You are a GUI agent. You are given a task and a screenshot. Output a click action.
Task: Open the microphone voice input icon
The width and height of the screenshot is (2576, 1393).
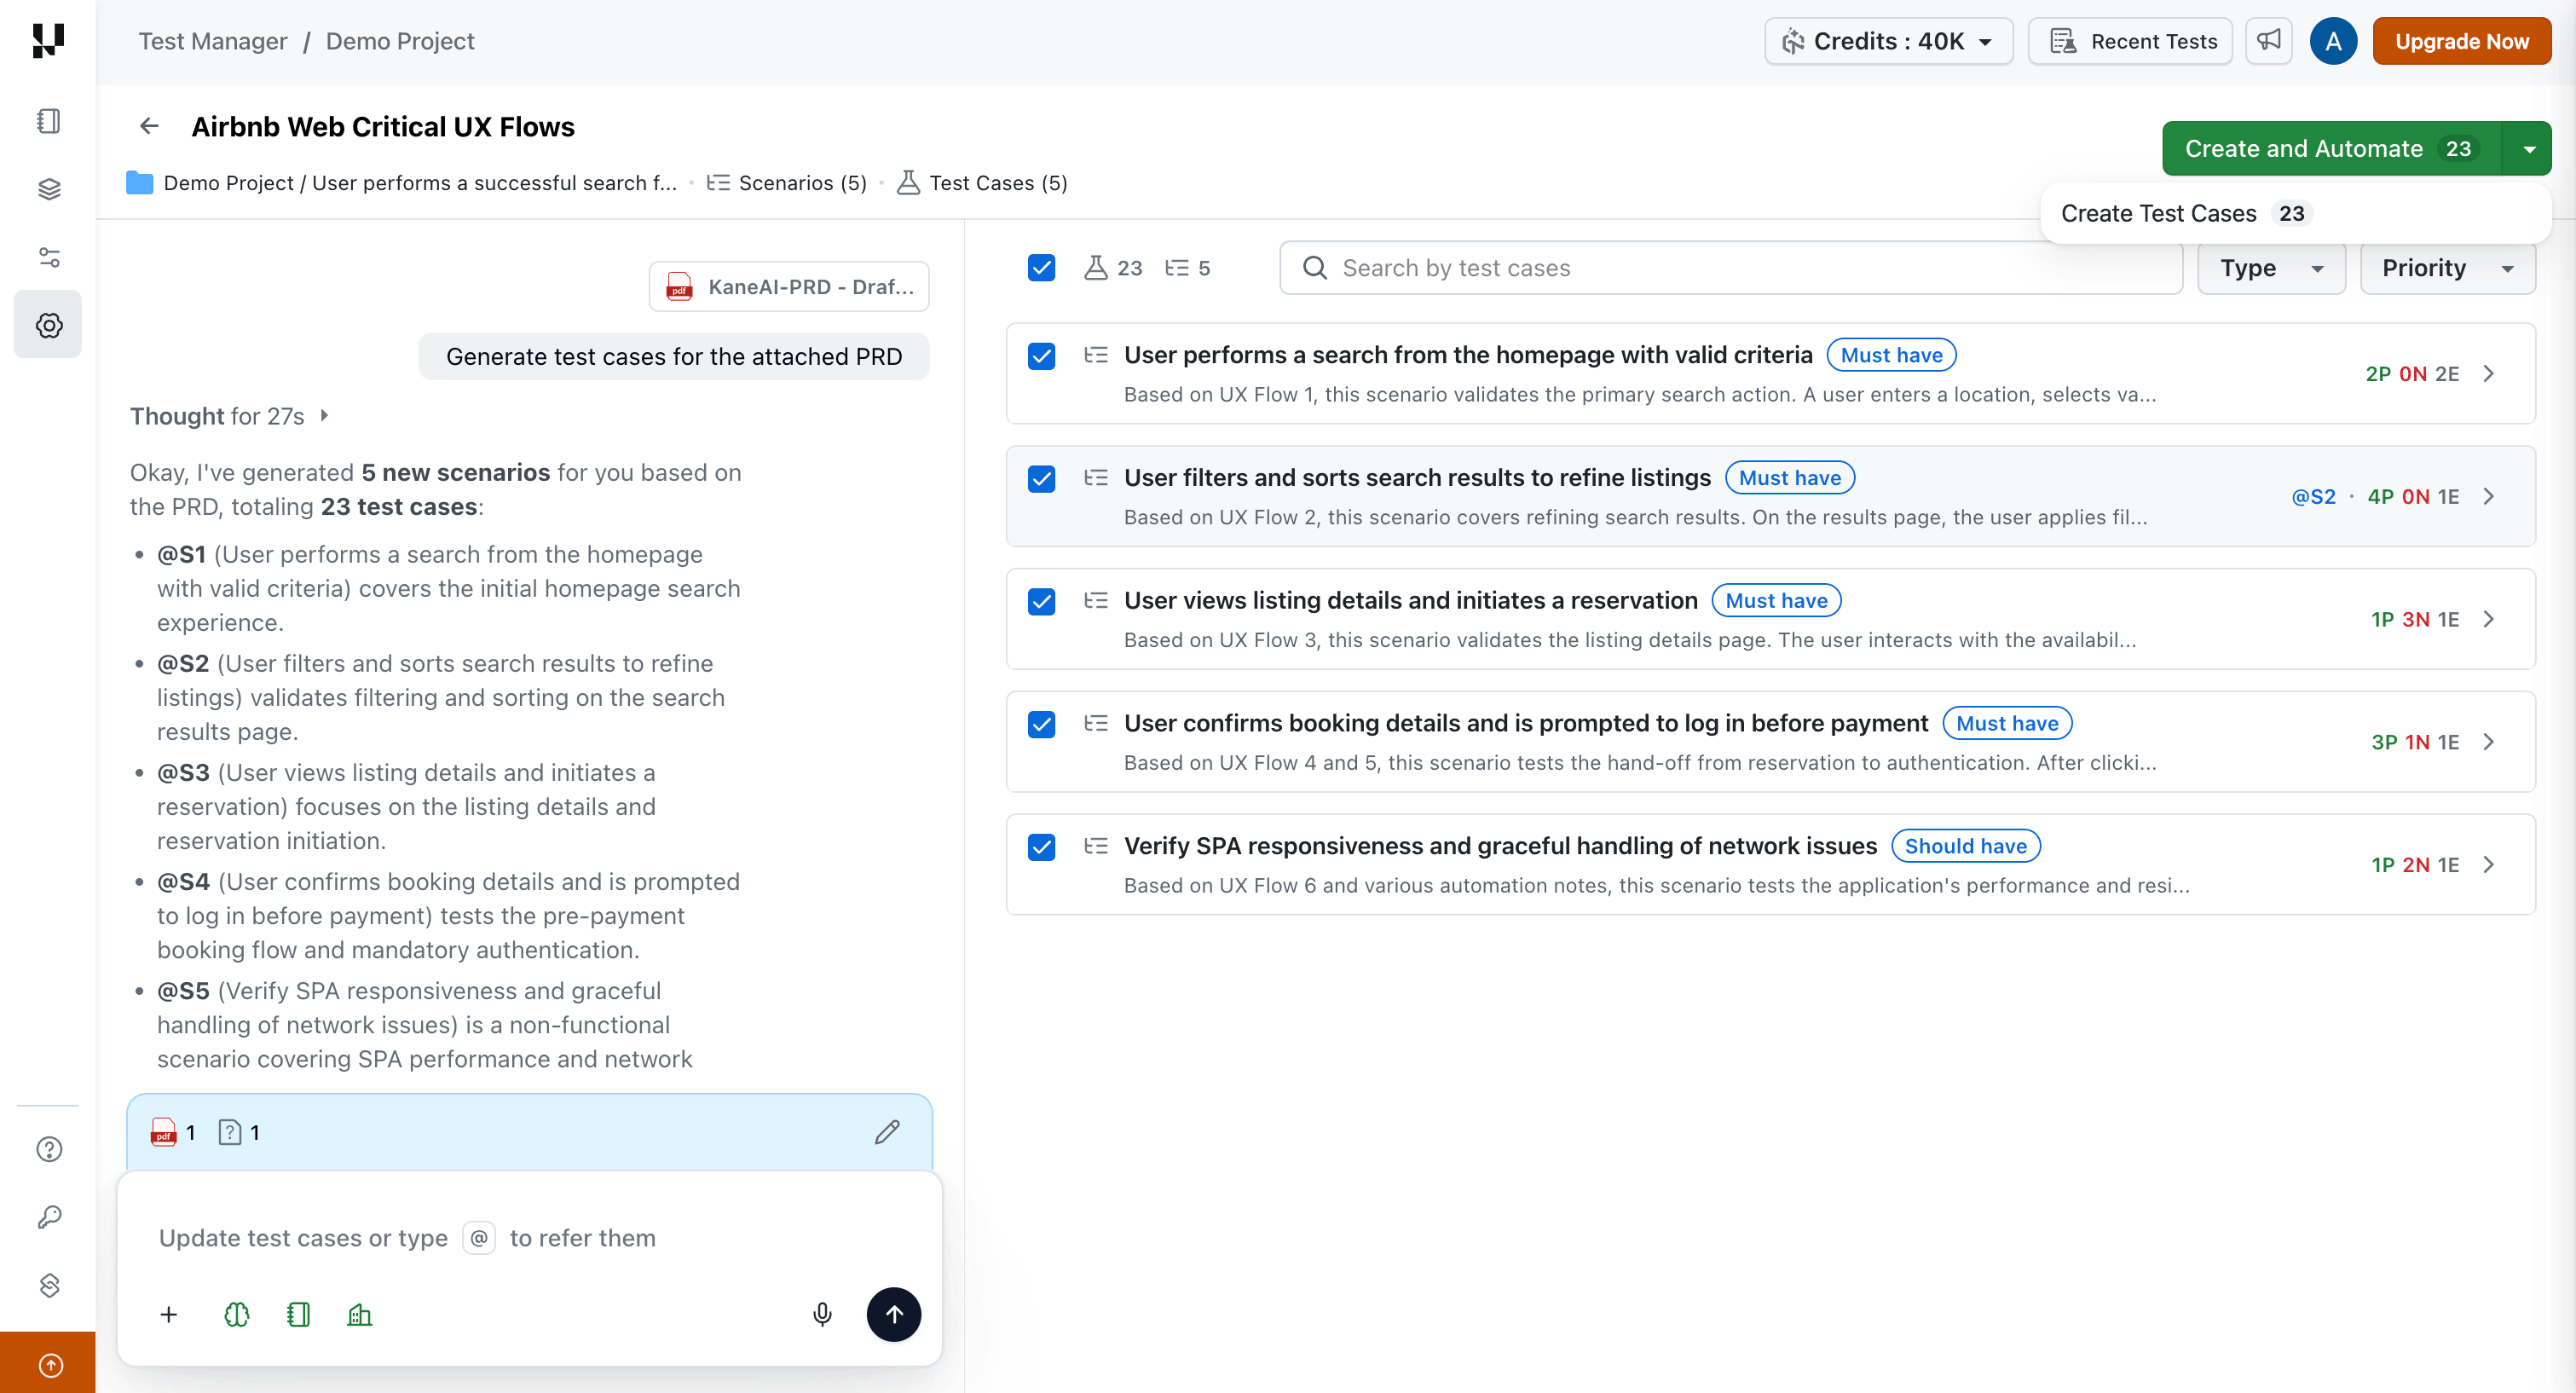coord(822,1314)
